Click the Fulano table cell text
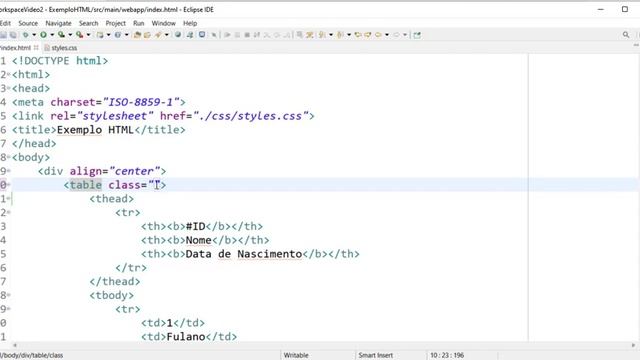The image size is (640, 360). click(x=186, y=337)
